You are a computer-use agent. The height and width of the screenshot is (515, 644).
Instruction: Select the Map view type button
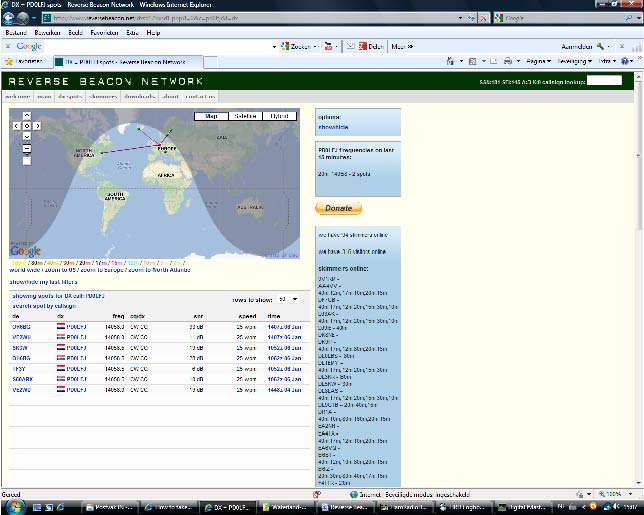pyautogui.click(x=211, y=116)
